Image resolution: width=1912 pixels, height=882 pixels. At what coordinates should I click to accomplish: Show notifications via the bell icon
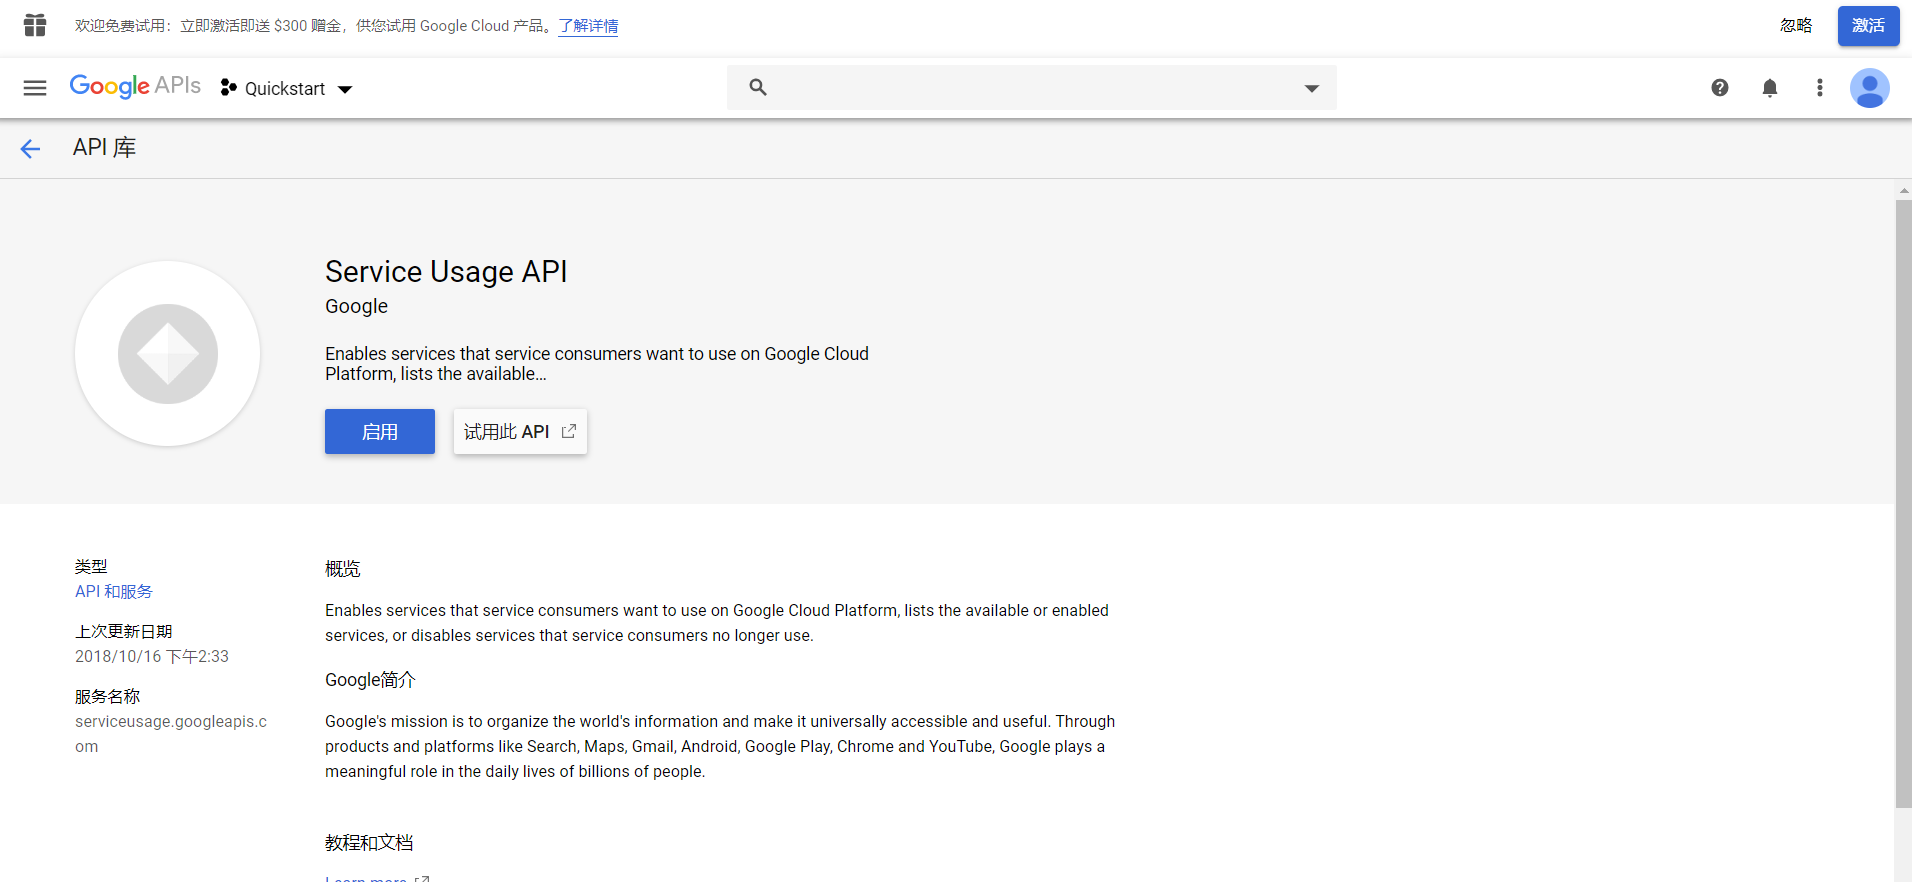pos(1769,88)
